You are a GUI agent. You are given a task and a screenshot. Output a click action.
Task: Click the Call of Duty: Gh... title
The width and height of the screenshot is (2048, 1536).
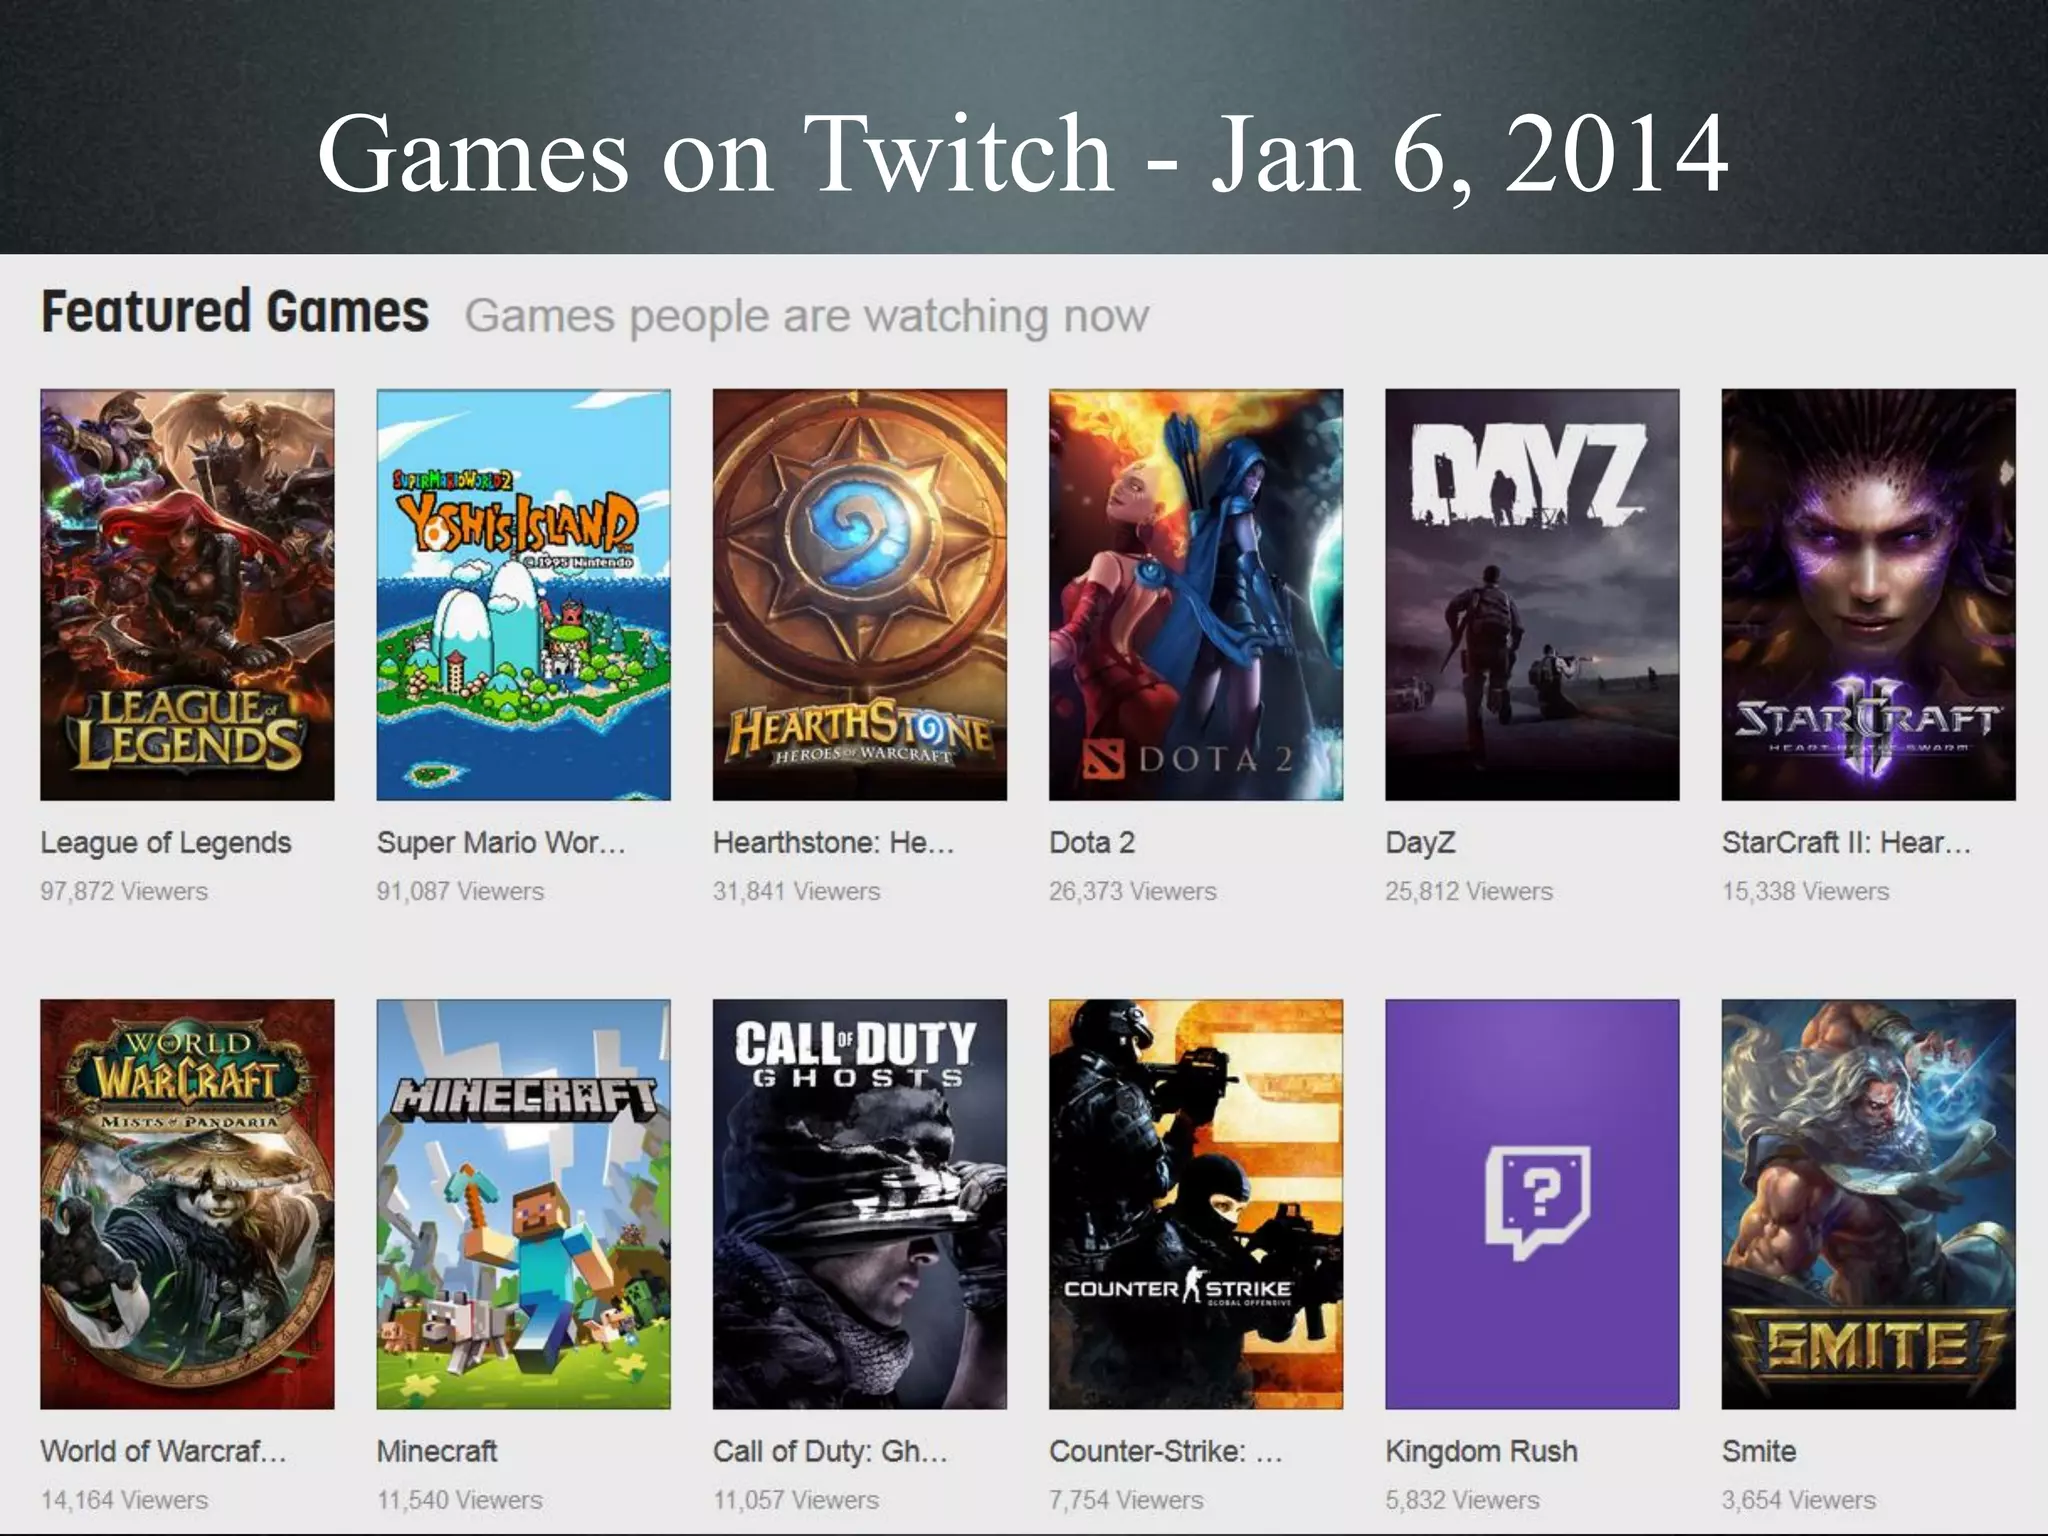pyautogui.click(x=830, y=1451)
